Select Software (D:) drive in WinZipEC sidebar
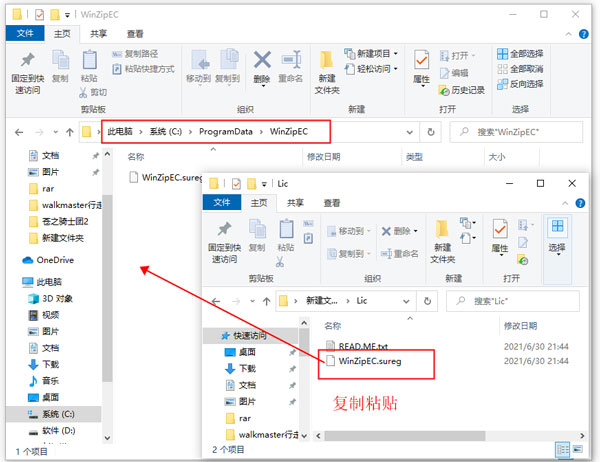This screenshot has height=462, width=600. (52, 431)
